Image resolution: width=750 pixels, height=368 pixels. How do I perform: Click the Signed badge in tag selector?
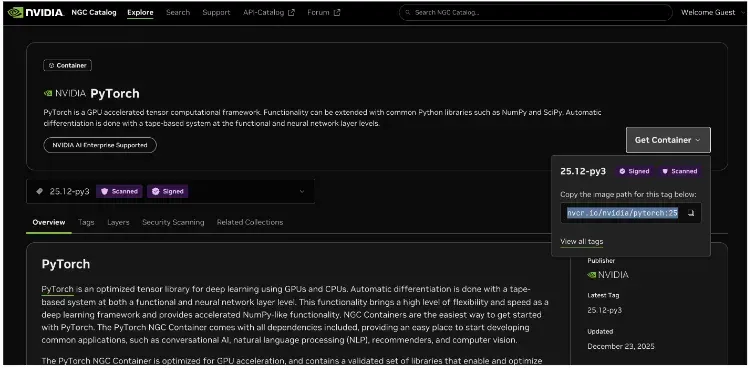167,191
